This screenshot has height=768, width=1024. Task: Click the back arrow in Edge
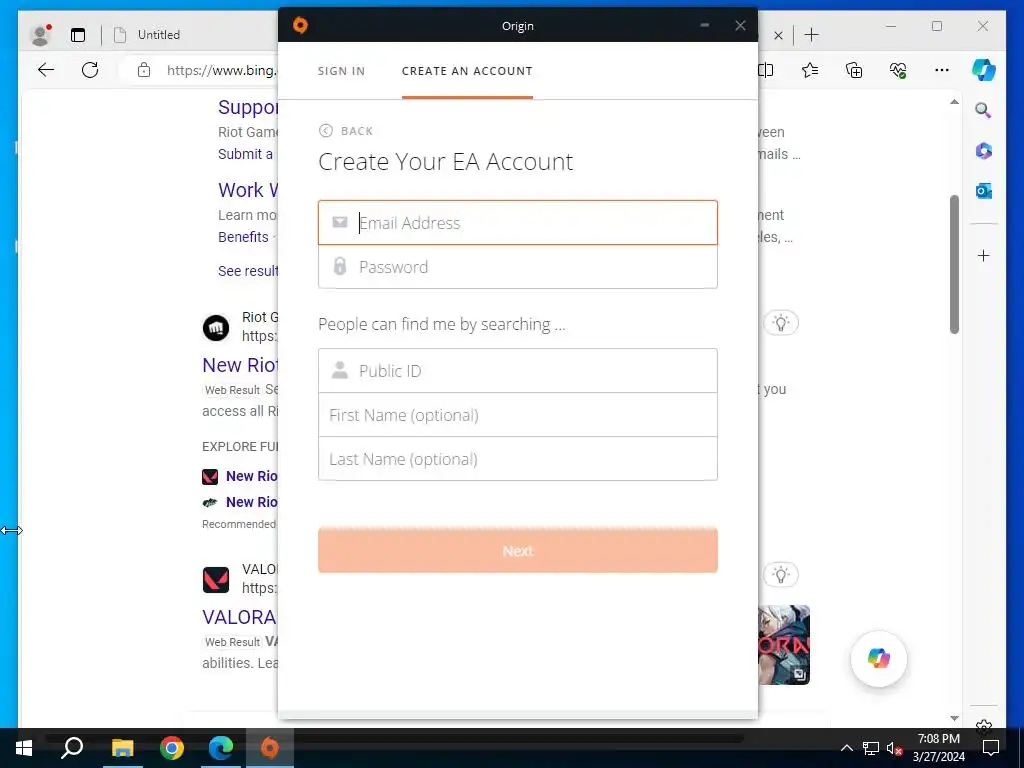[x=46, y=70]
